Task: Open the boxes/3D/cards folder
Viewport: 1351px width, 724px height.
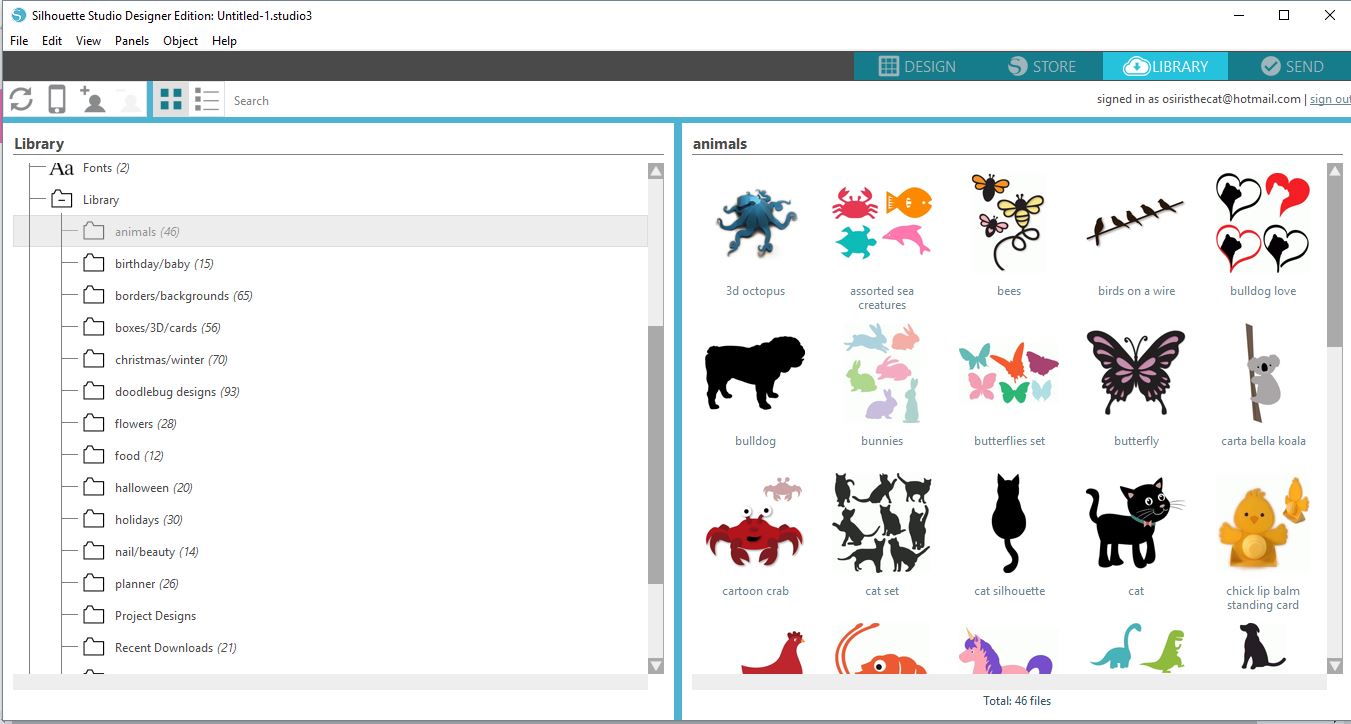Action: coord(167,328)
